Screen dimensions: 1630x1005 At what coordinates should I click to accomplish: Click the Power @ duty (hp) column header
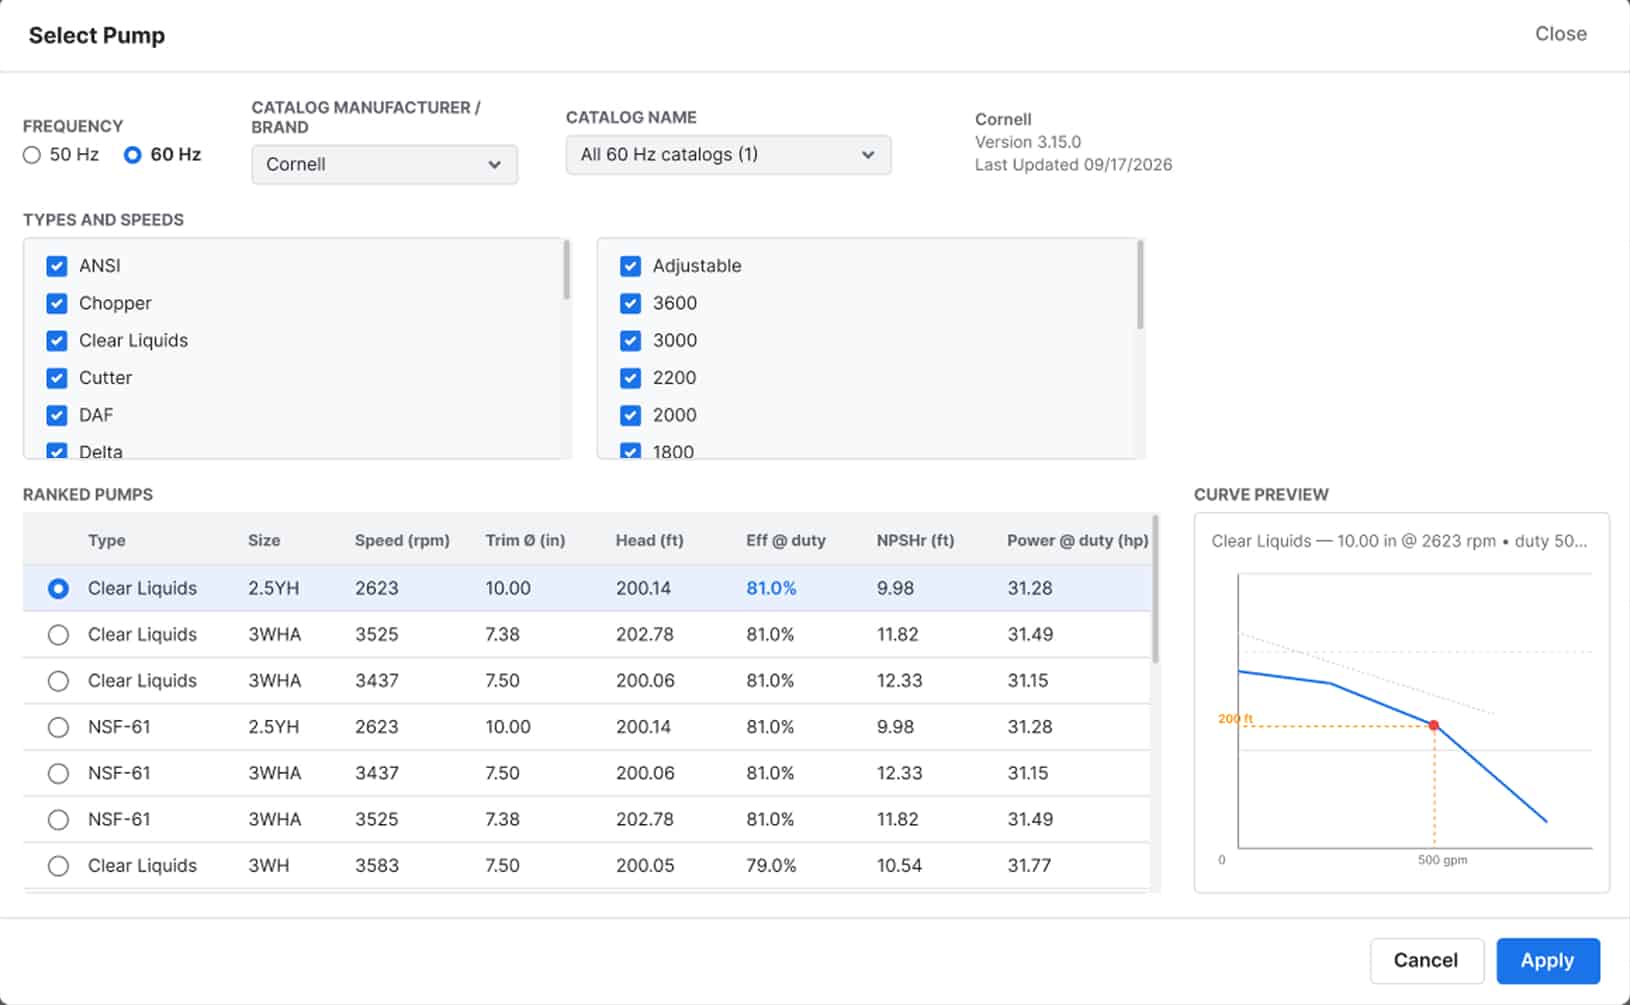pyautogui.click(x=1077, y=540)
